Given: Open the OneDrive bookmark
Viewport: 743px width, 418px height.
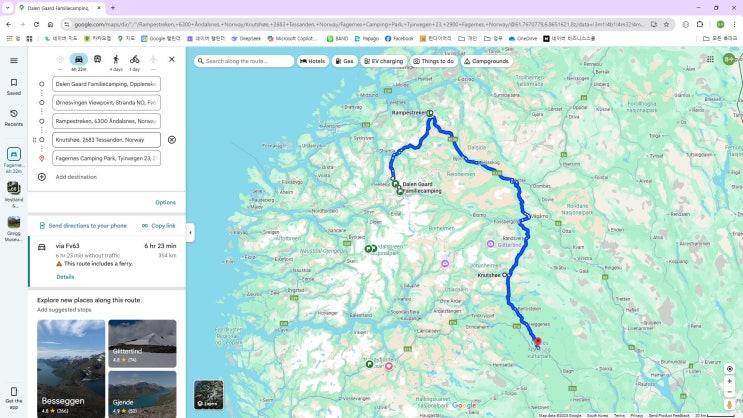Looking at the screenshot, I should 523,38.
